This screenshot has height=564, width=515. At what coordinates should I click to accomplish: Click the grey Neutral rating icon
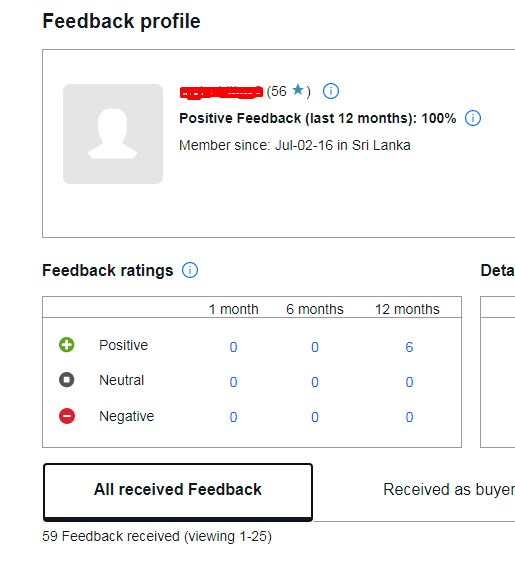pyautogui.click(x=67, y=379)
